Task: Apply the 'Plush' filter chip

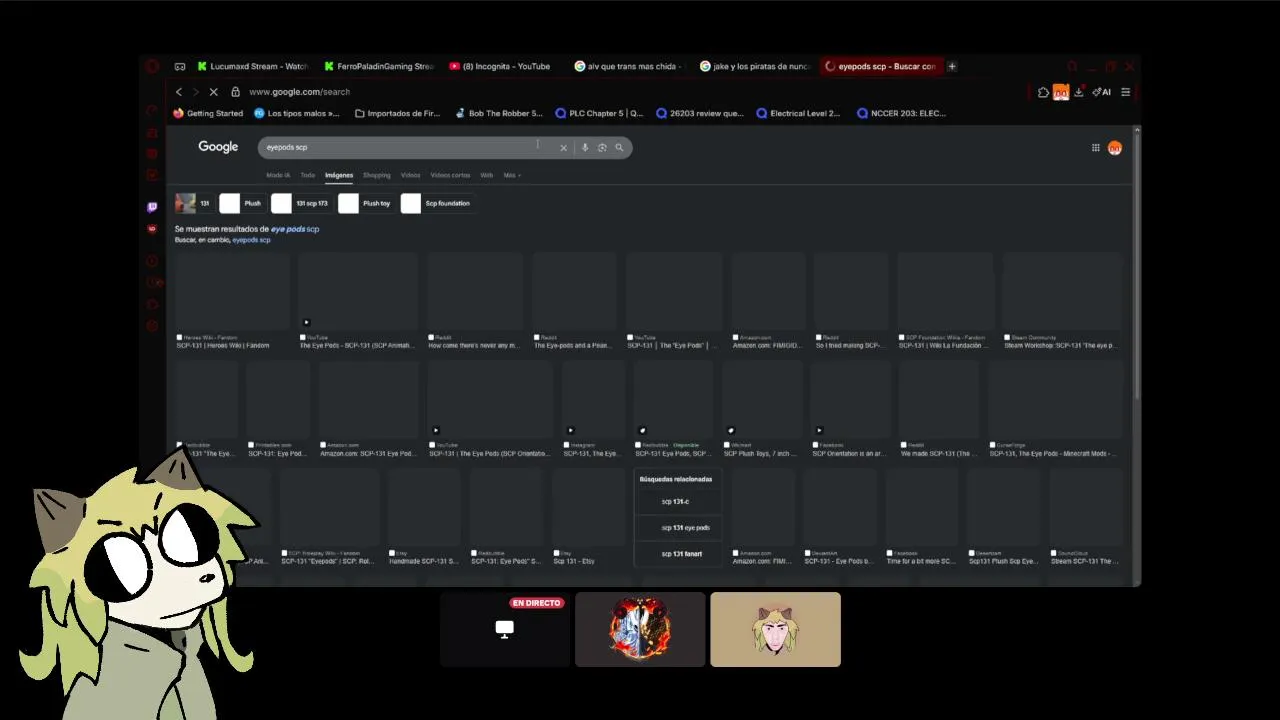Action: pyautogui.click(x=242, y=204)
